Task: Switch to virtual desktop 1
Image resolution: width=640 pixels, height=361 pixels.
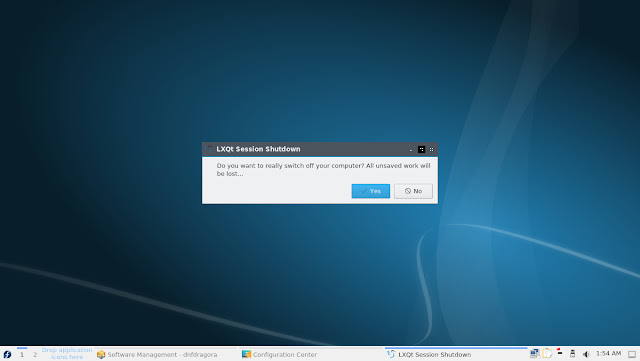Action: click(x=22, y=354)
